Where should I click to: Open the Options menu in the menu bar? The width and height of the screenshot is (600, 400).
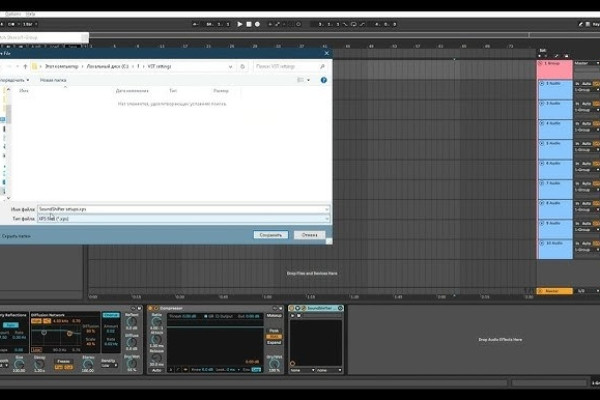tap(13, 14)
